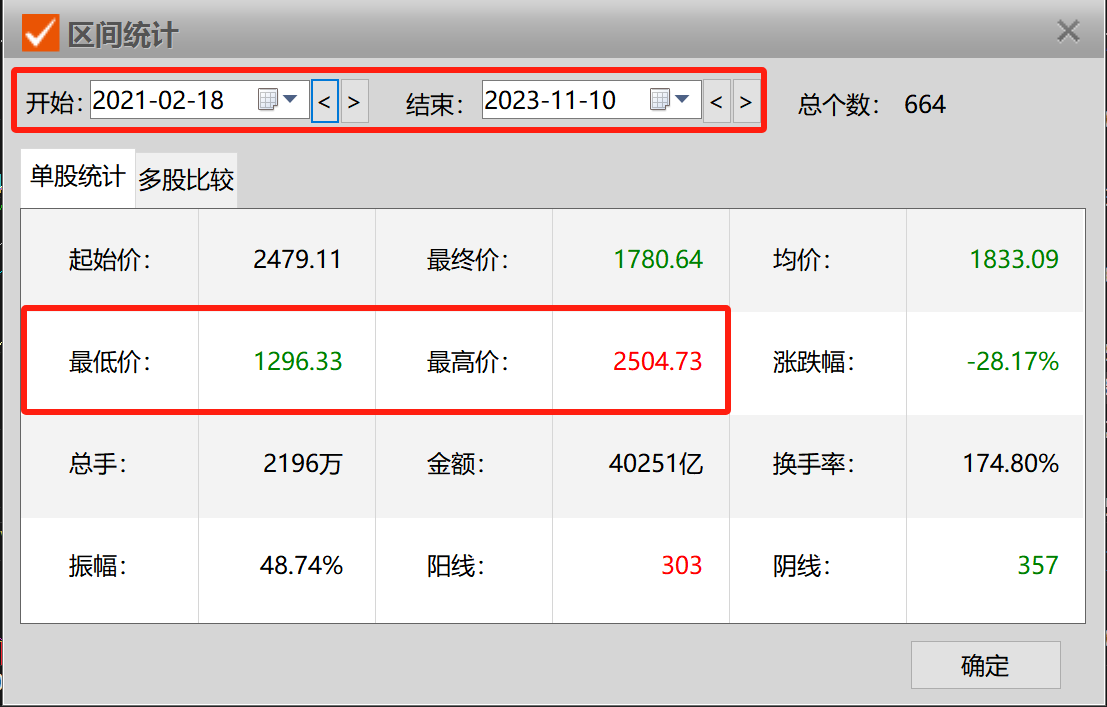This screenshot has height=707, width=1107.
Task: Select the 最终价 value 1780.64
Action: pos(658,259)
